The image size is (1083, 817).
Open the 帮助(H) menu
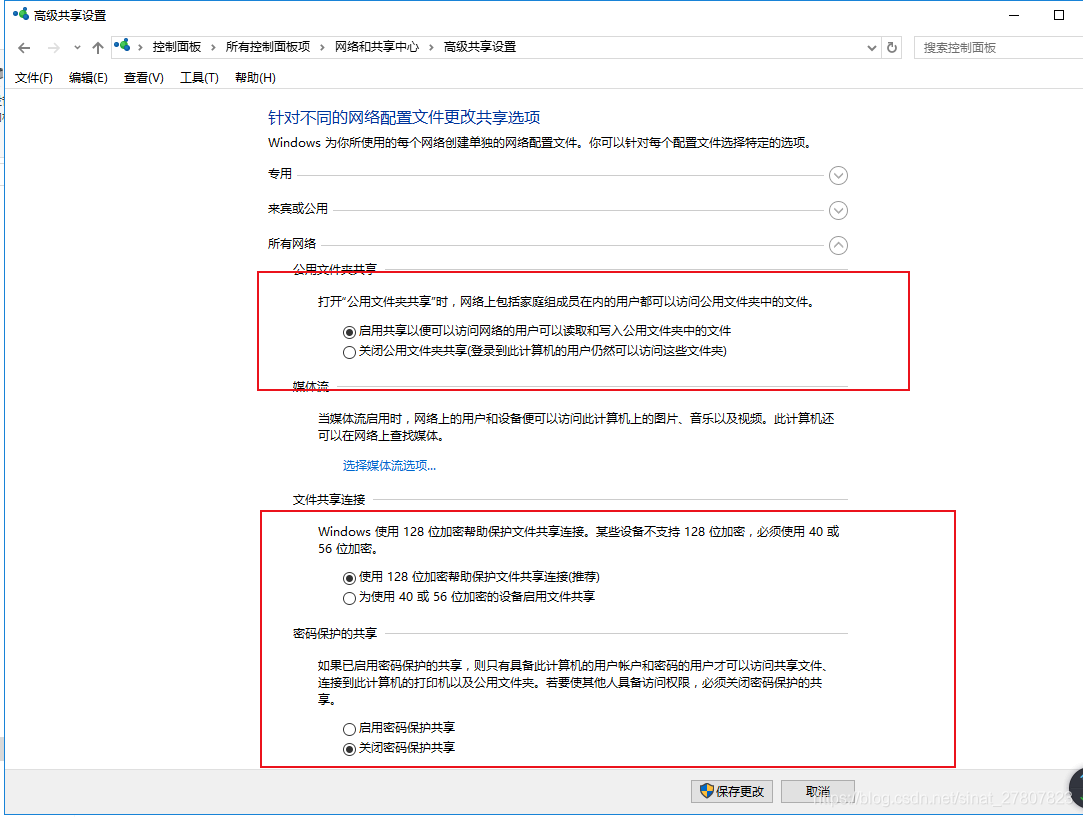coord(255,77)
